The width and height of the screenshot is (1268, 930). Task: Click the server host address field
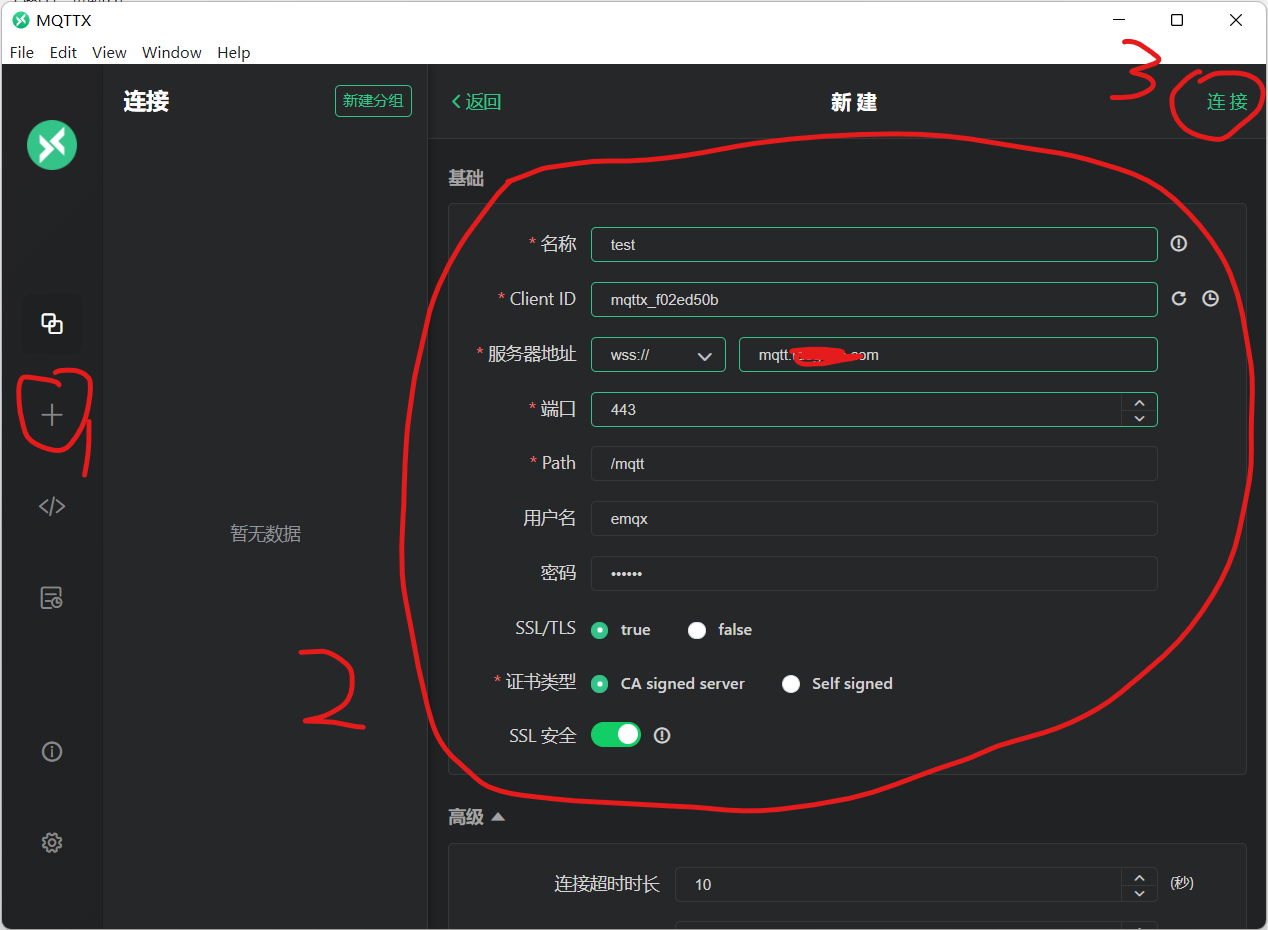tap(948, 355)
